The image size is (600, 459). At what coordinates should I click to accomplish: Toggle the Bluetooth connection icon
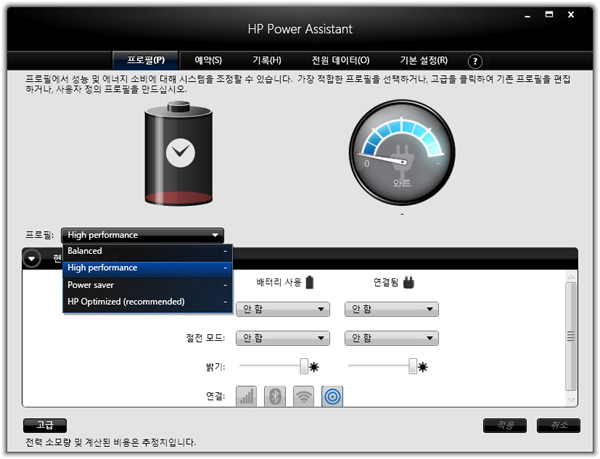tap(275, 396)
